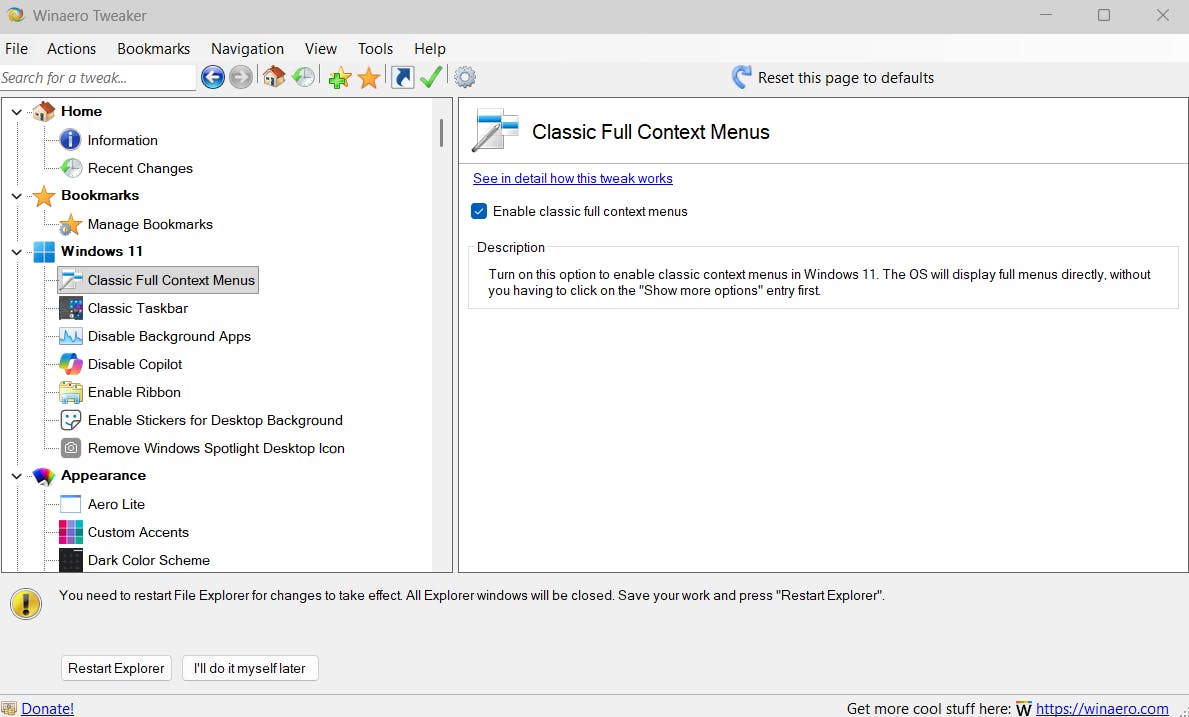The width and height of the screenshot is (1189, 717).
Task: Click the Classic Taskbar icon
Action: pyautogui.click(x=71, y=308)
